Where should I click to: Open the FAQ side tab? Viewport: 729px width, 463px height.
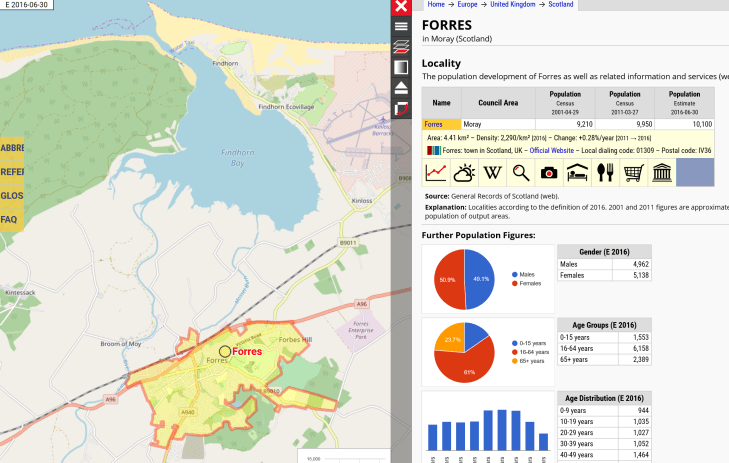coord(9,220)
